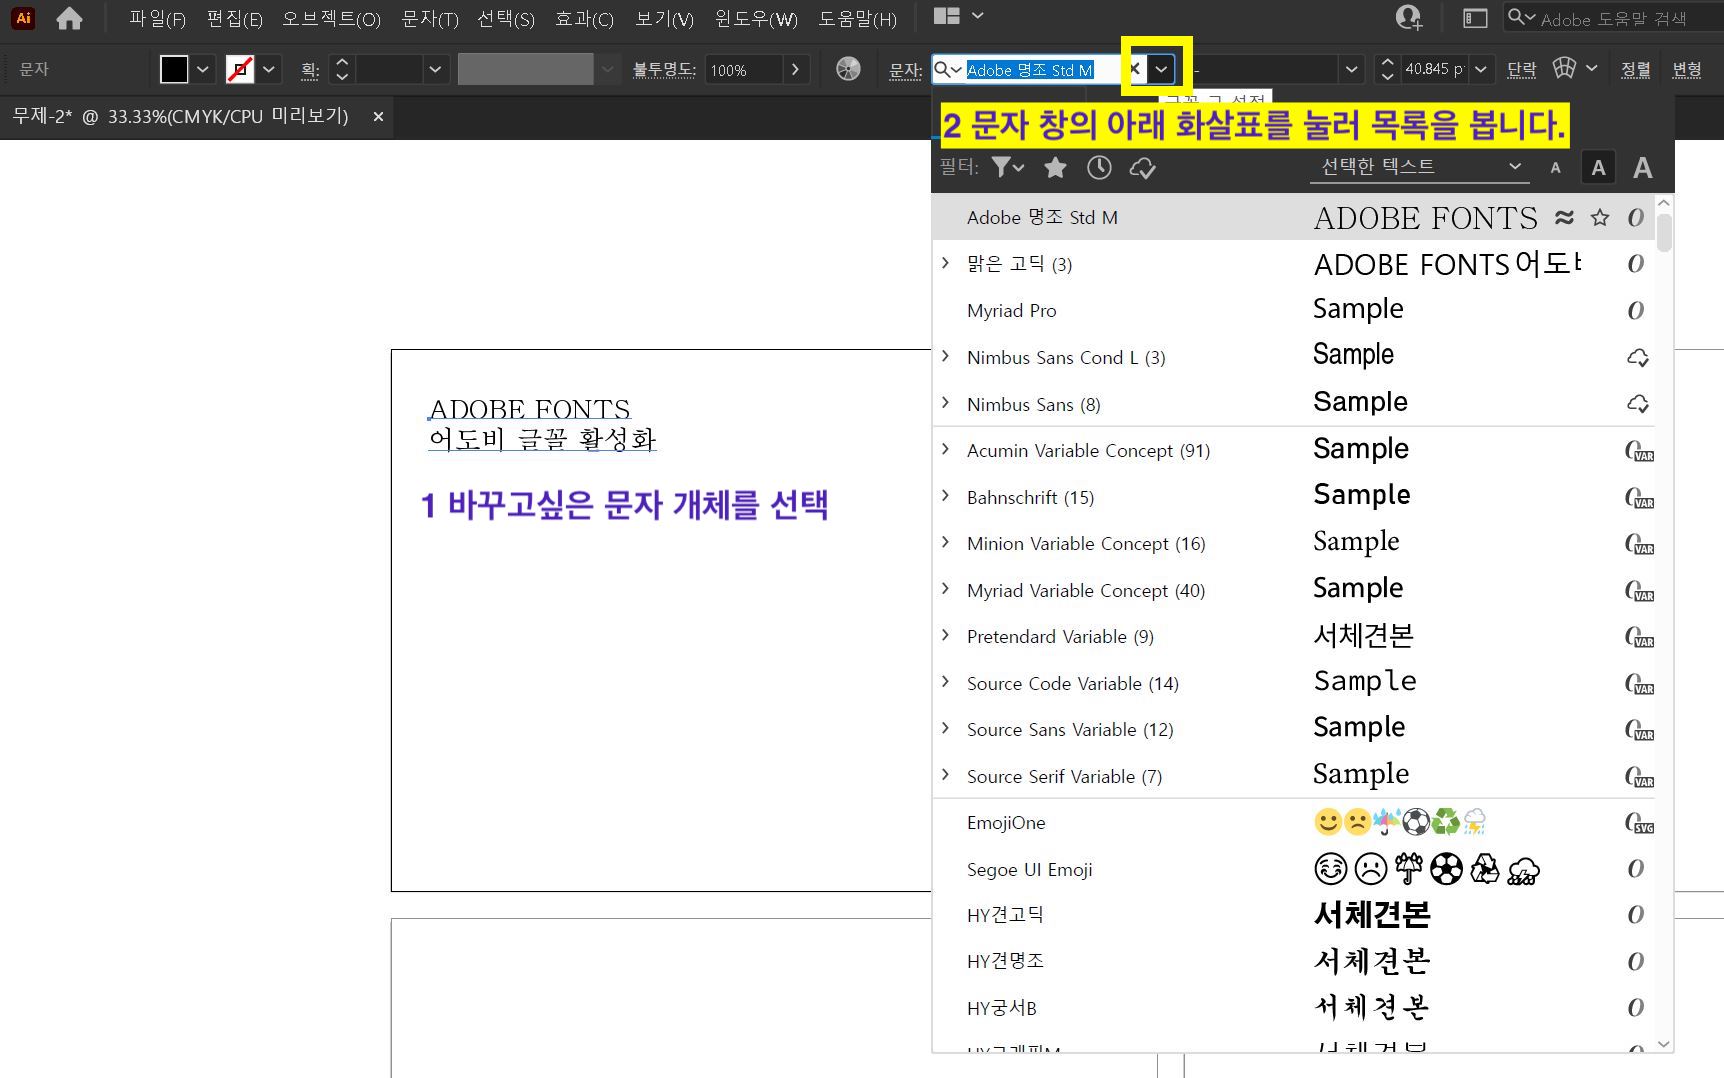This screenshot has width=1724, height=1078.
Task: Open the stroke color dropdown arrow
Action: [268, 69]
